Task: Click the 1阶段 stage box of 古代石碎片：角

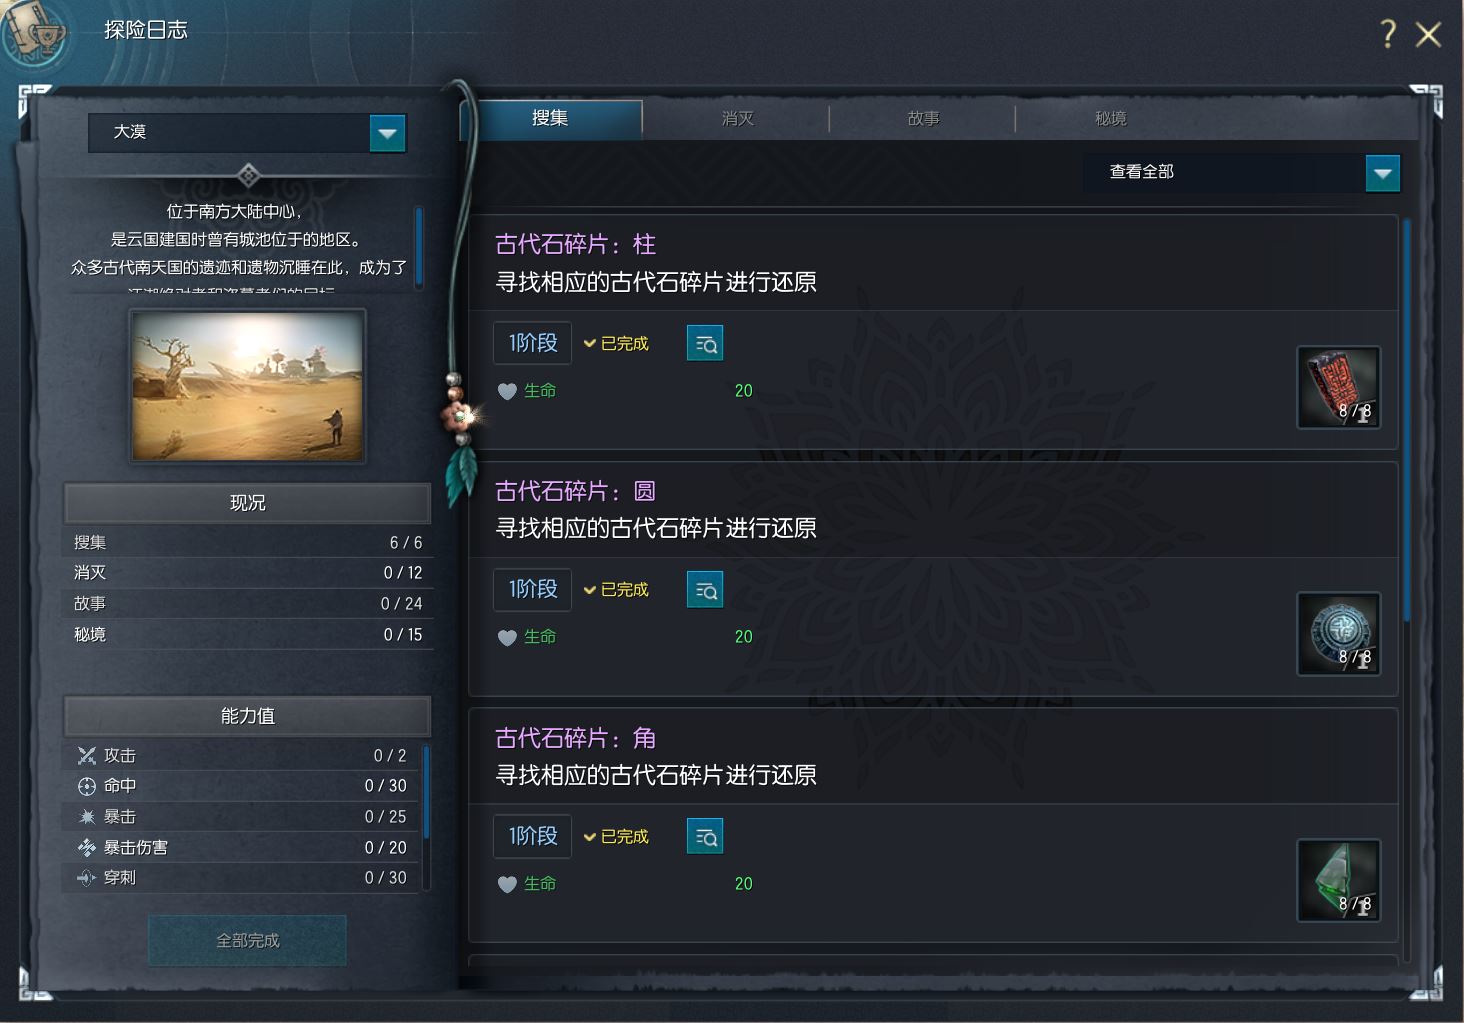Action: [x=532, y=836]
